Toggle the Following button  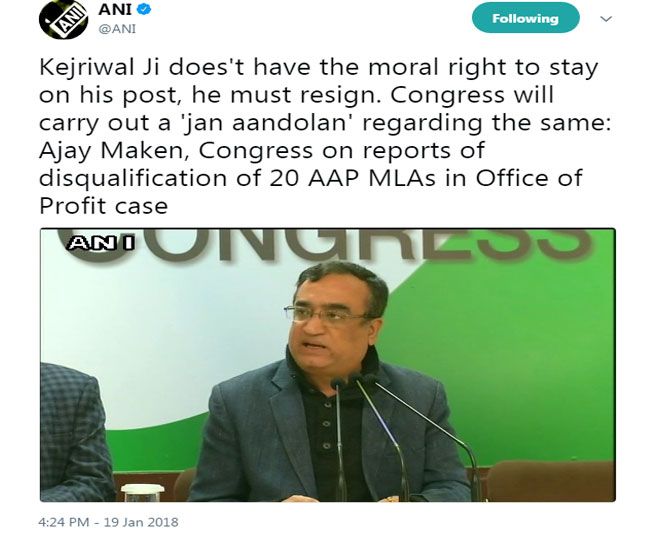[x=525, y=18]
